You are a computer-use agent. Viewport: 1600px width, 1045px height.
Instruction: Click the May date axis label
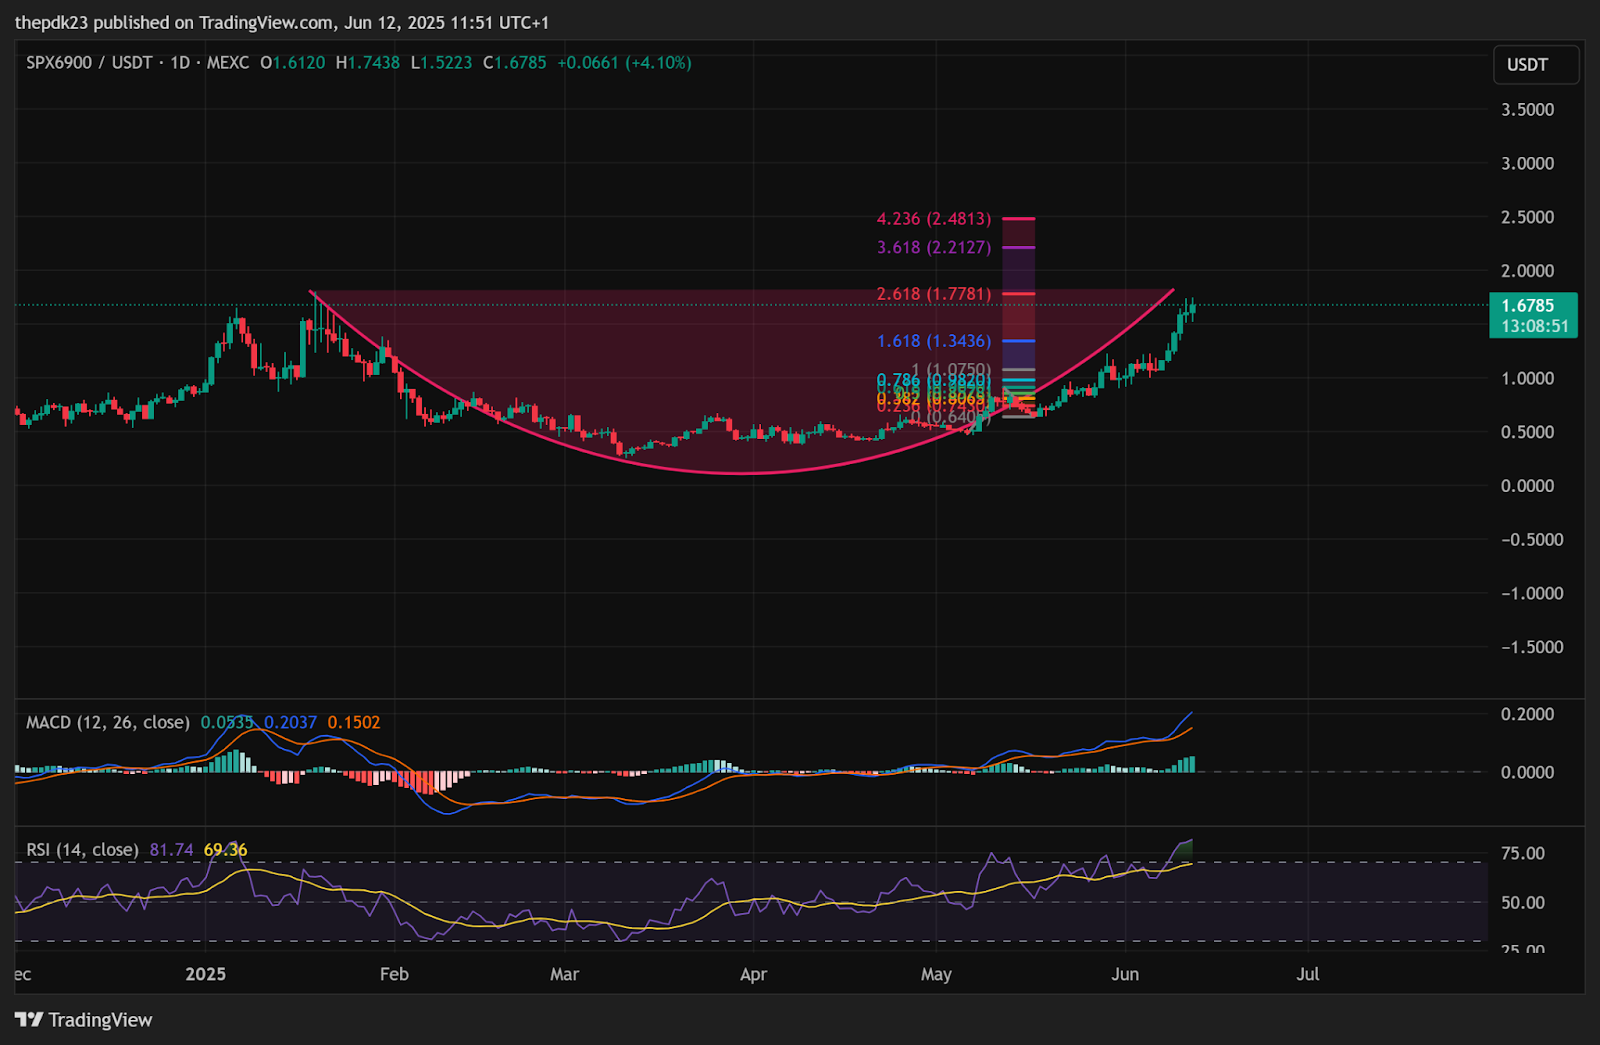[x=936, y=974]
